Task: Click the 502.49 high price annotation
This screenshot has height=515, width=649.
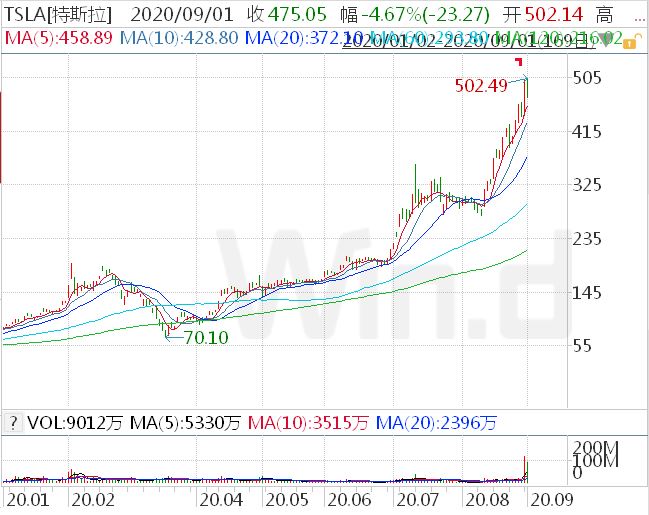Action: point(481,86)
